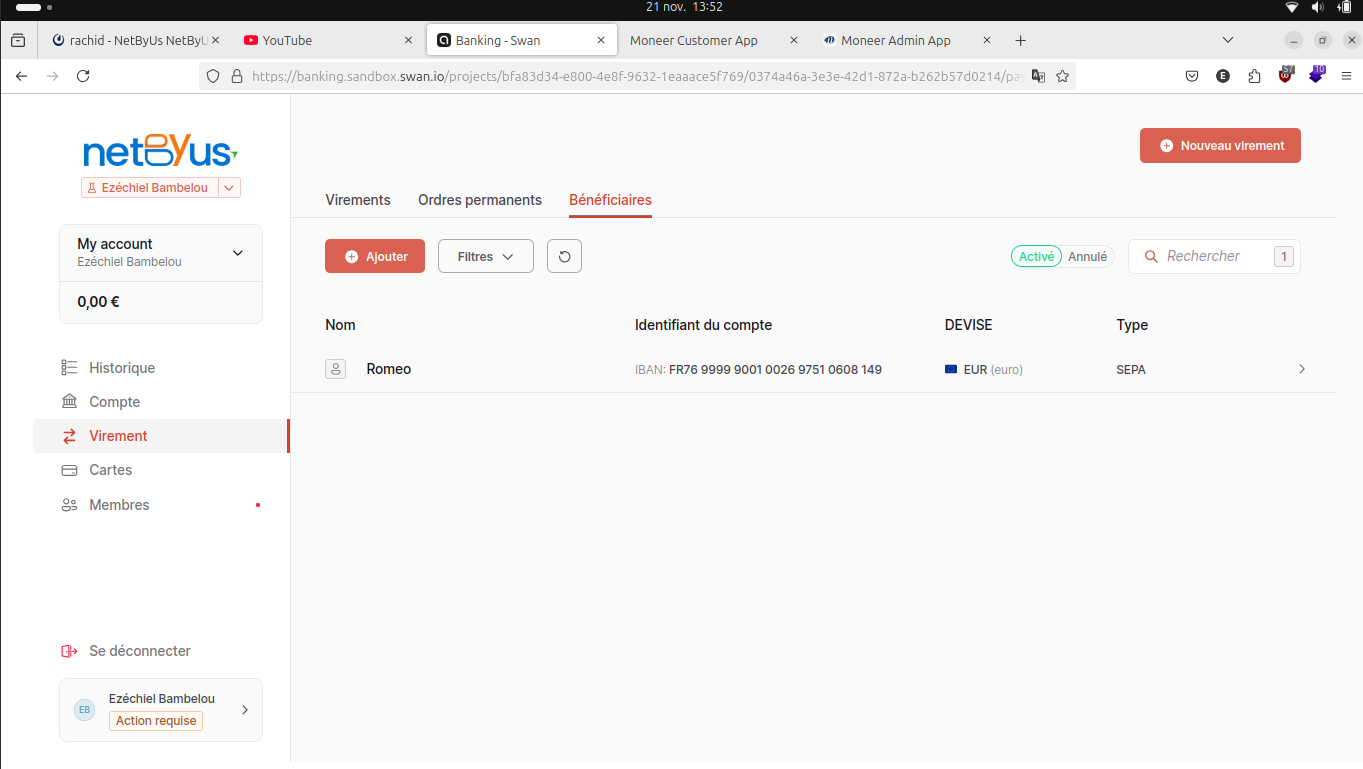The image size is (1363, 769).
Task: Open the Ezéchiel Bambelou membership dropdown arrow
Action: (x=229, y=187)
